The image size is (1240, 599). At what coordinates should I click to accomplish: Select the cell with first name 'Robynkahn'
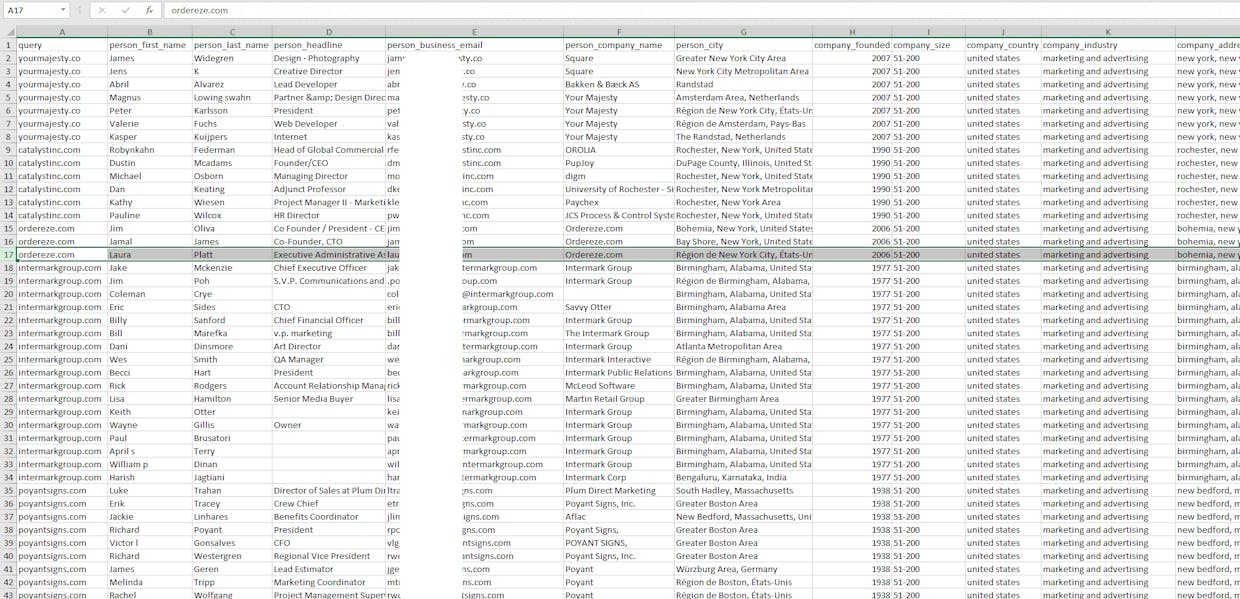point(149,150)
